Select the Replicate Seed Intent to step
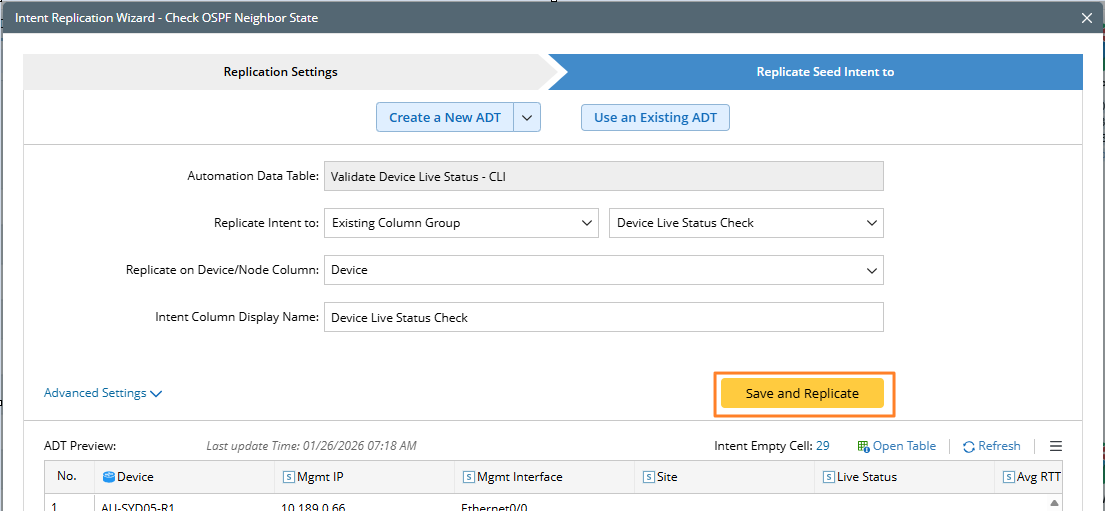The image size is (1105, 511). (x=824, y=72)
